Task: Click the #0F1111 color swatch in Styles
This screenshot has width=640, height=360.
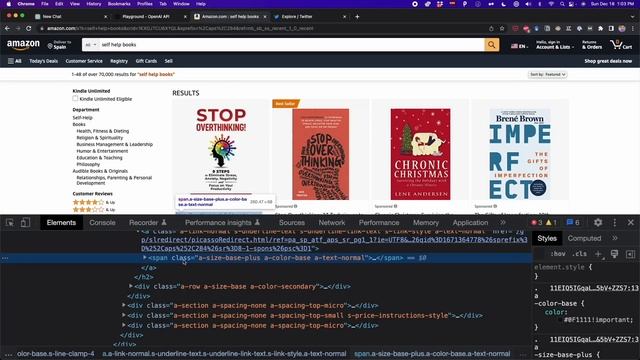Action: [561, 320]
